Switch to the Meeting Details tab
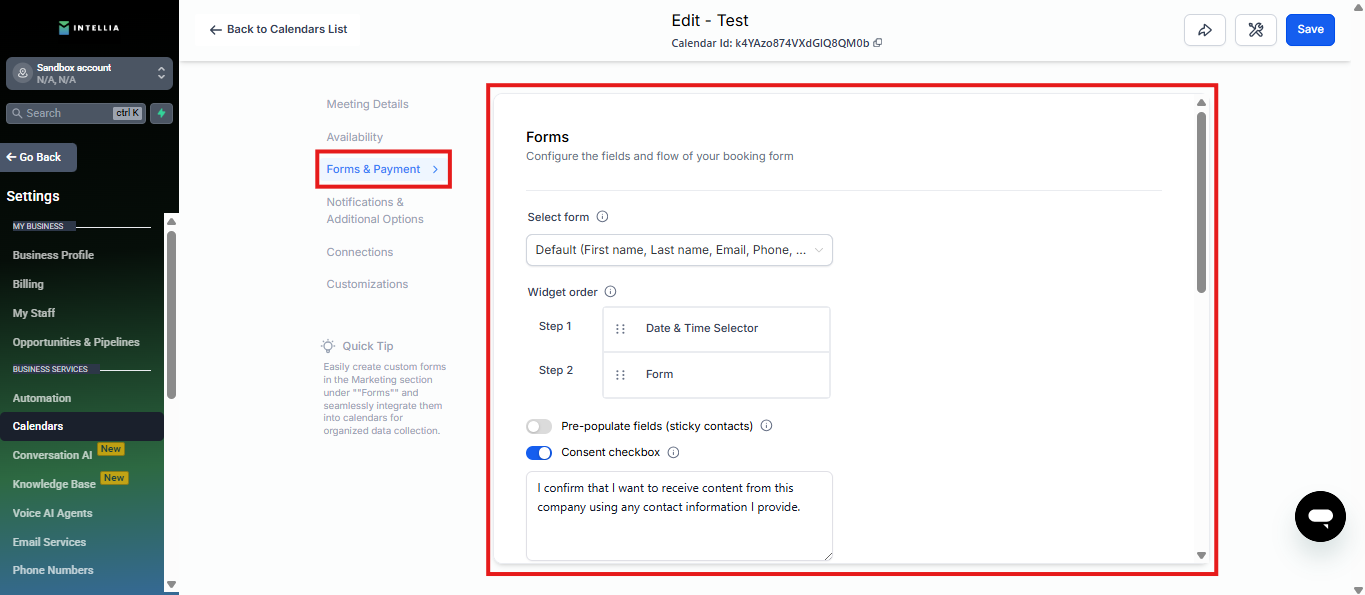Viewport: 1365px width, 595px height. [x=367, y=104]
